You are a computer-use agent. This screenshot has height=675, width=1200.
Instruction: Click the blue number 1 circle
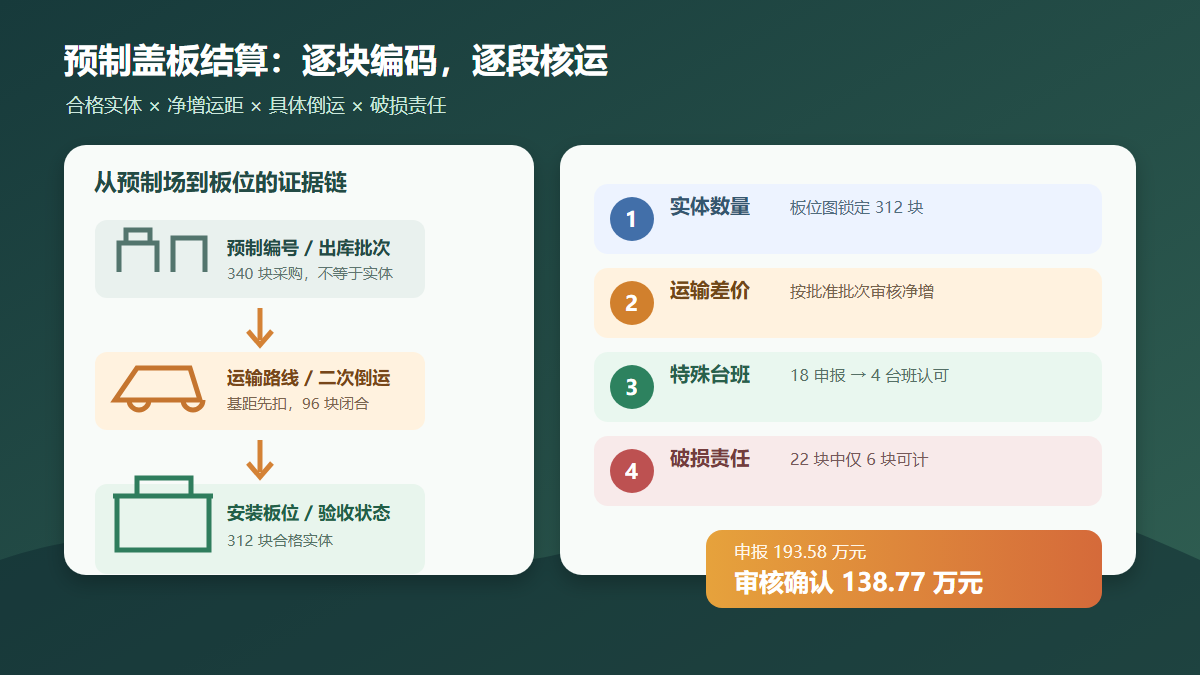(x=631, y=219)
